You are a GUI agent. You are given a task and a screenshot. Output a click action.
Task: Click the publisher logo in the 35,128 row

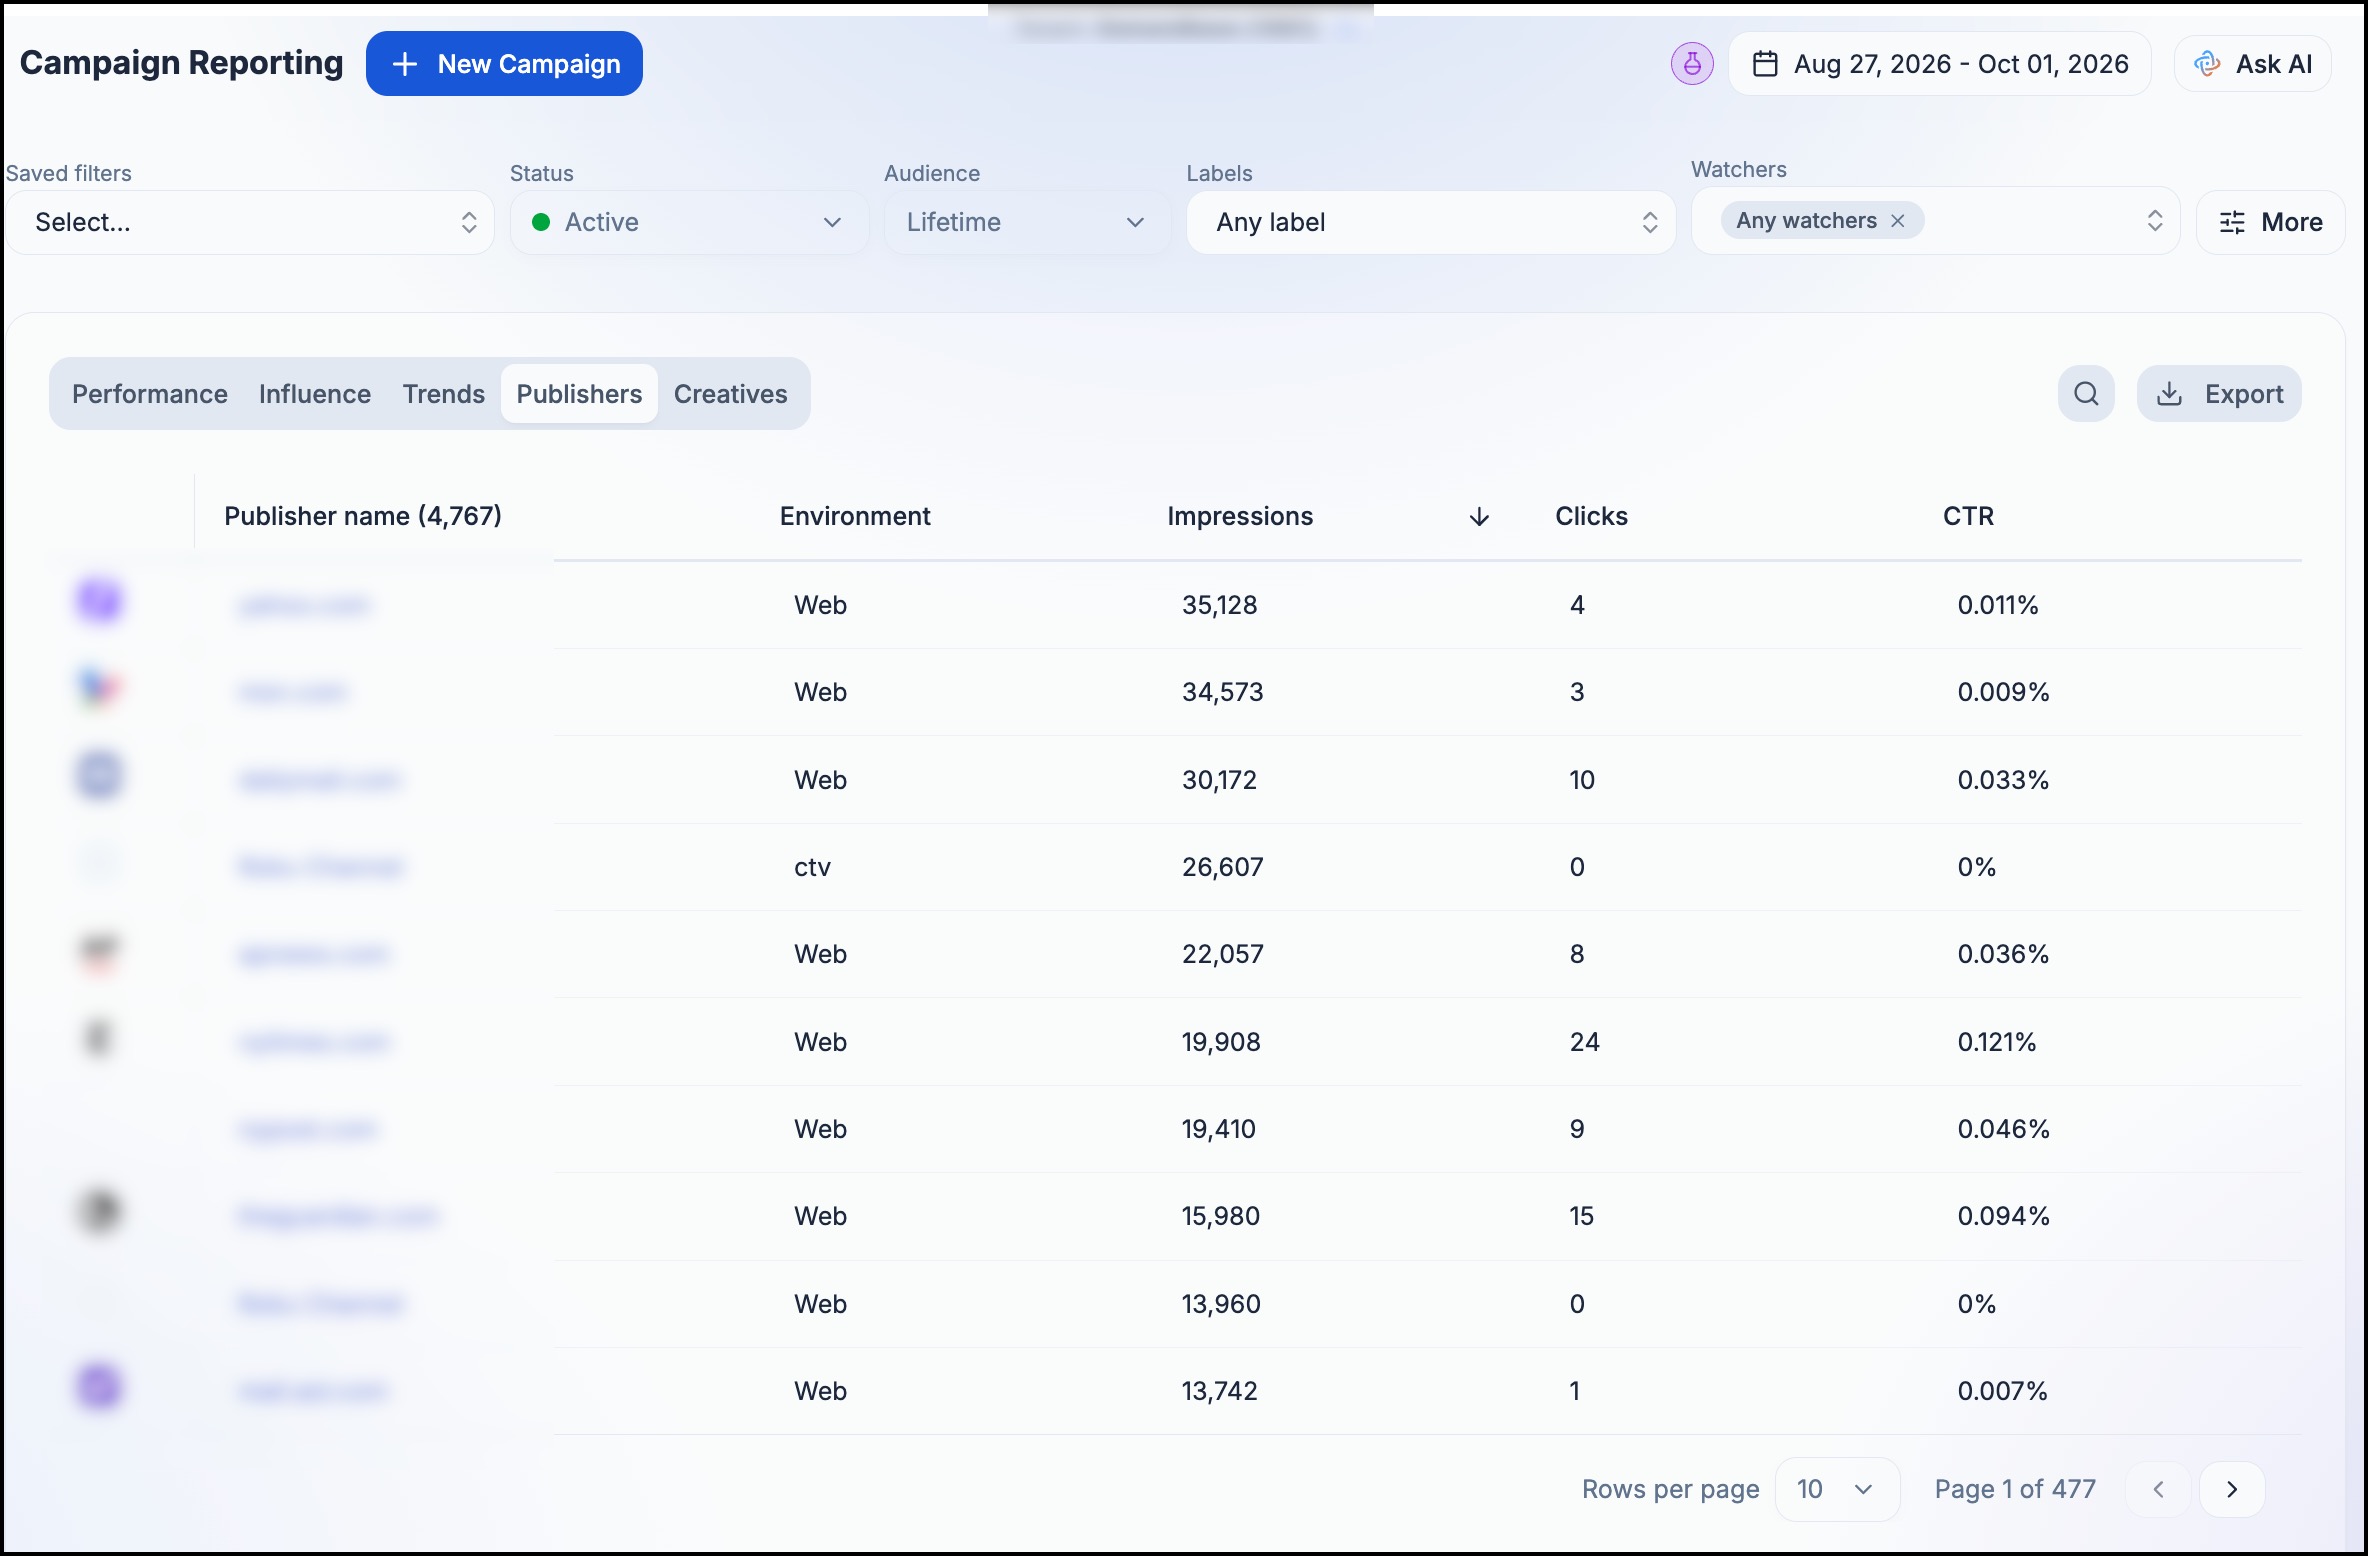point(99,602)
